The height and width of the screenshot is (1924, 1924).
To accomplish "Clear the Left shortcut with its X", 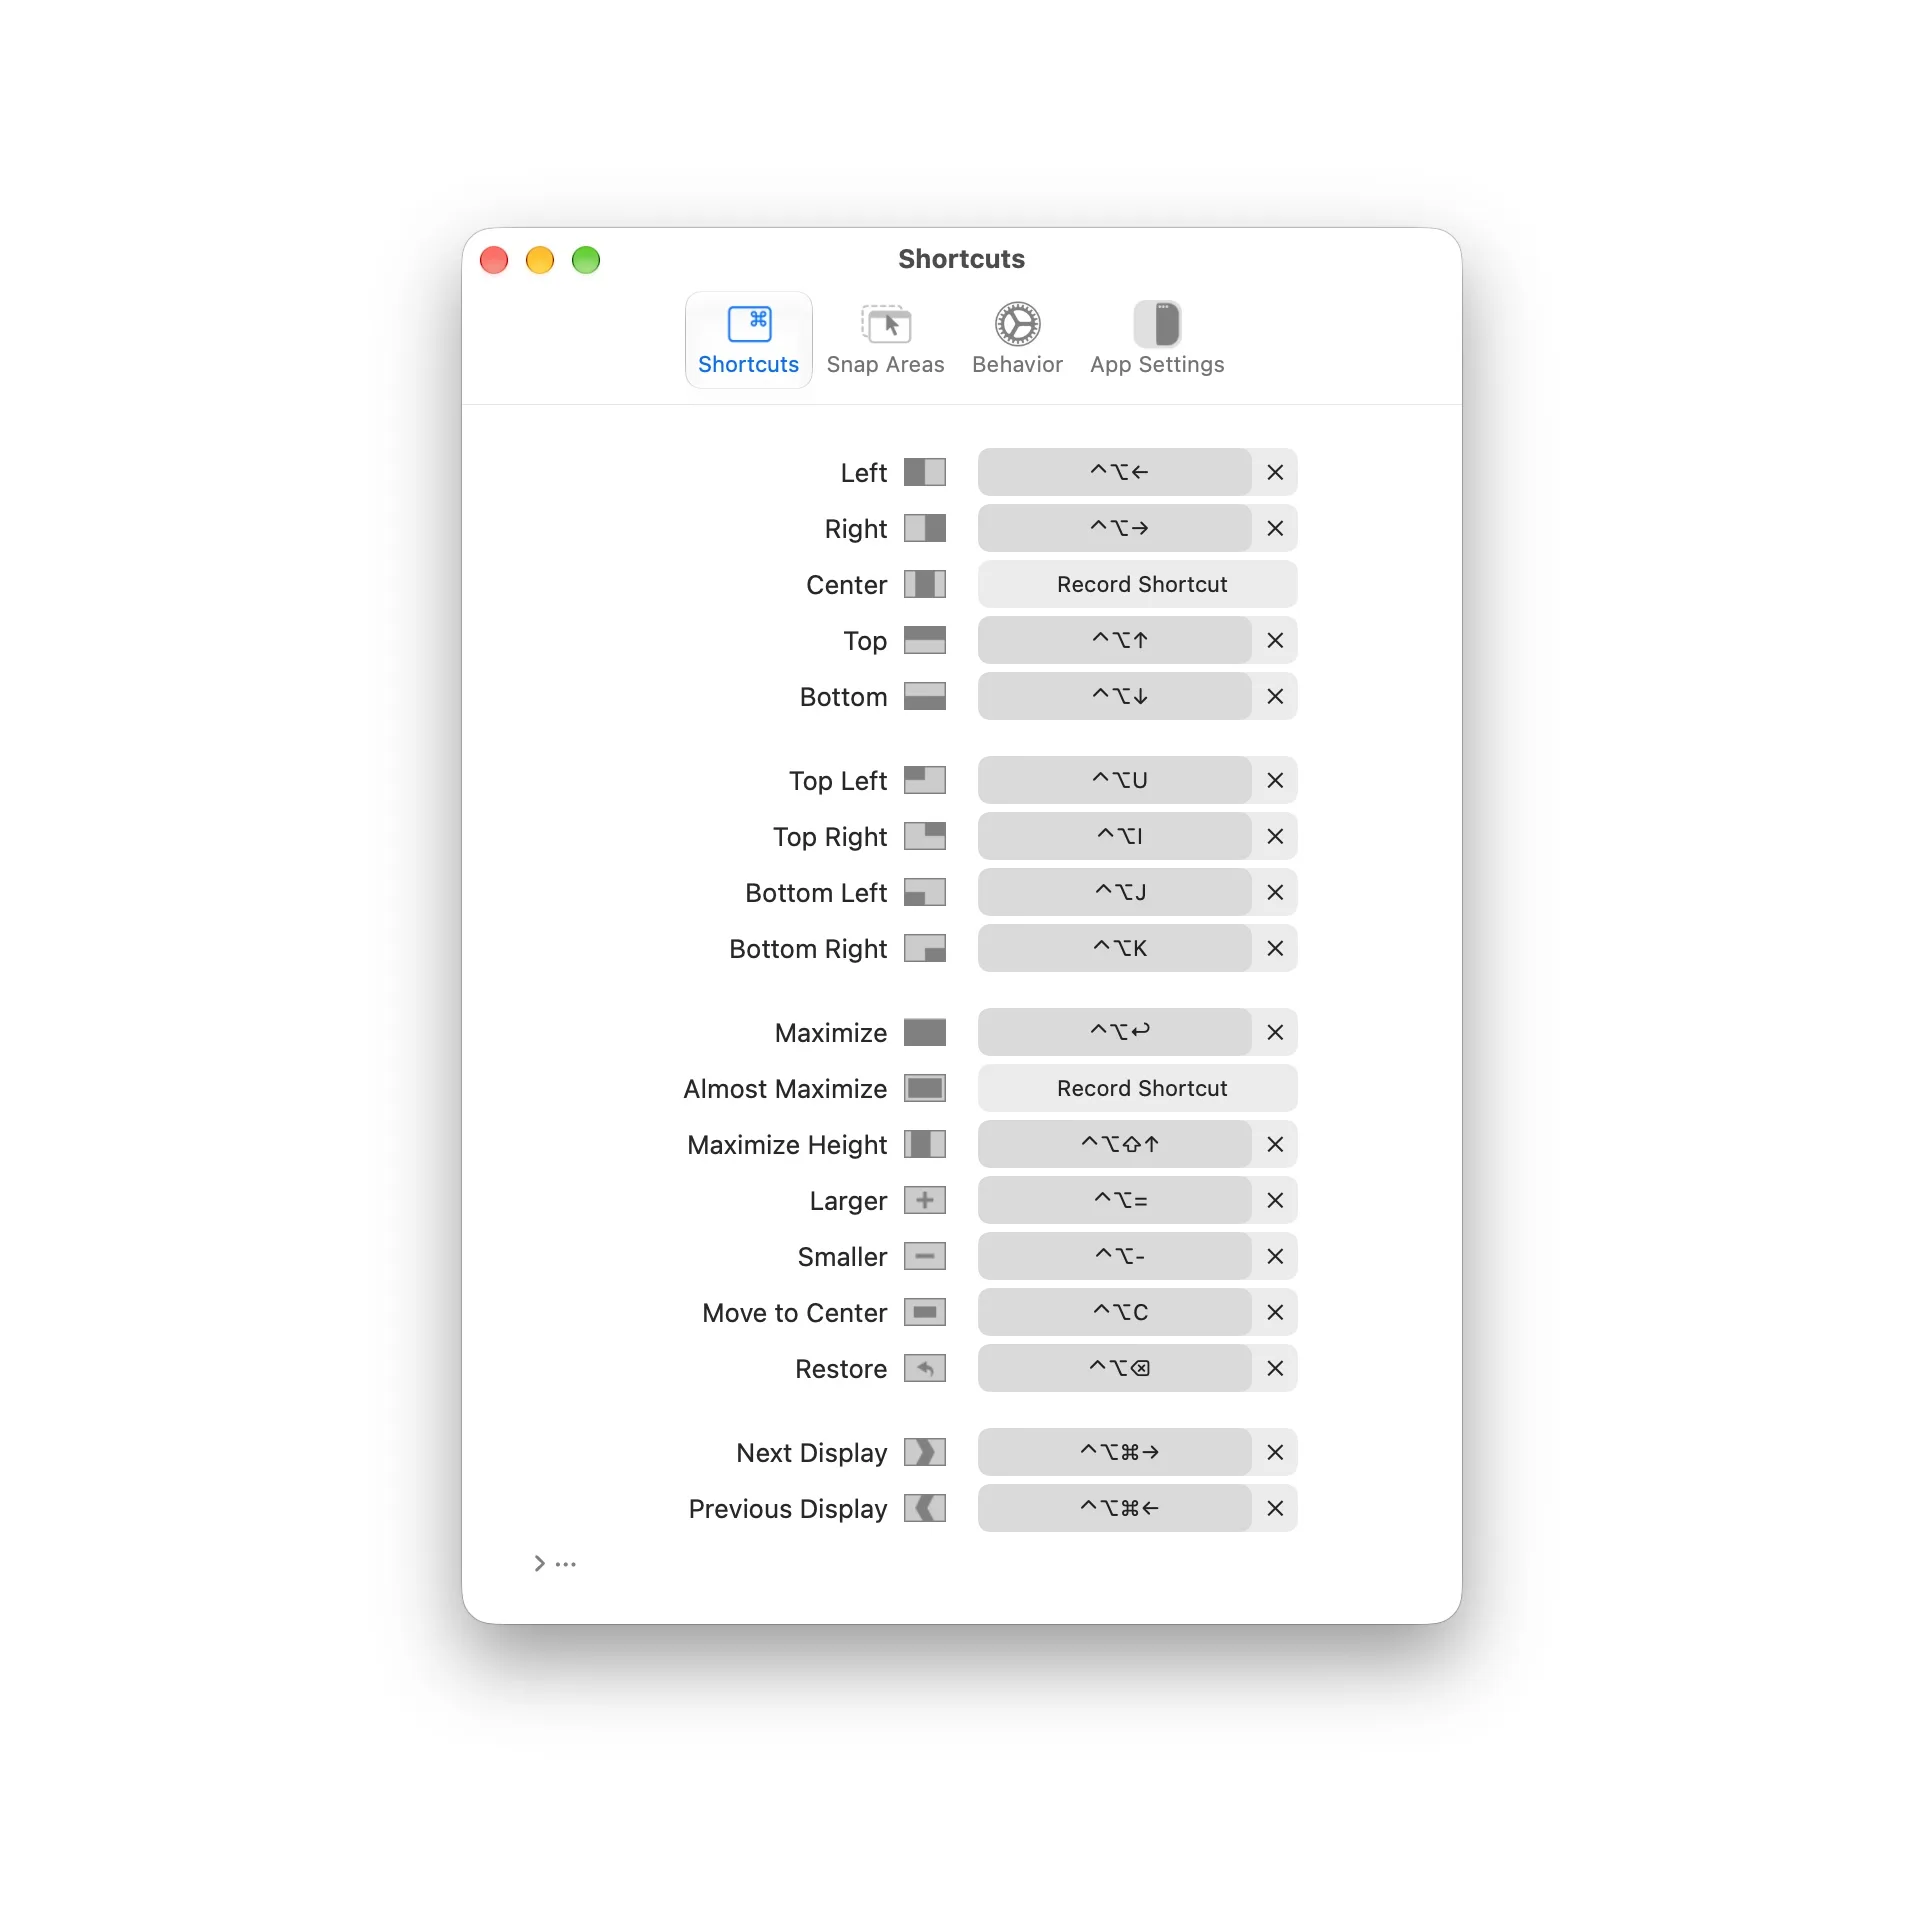I will pyautogui.click(x=1275, y=472).
